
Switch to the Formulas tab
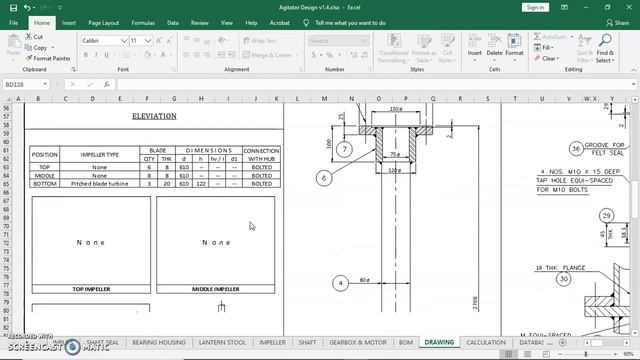143,23
